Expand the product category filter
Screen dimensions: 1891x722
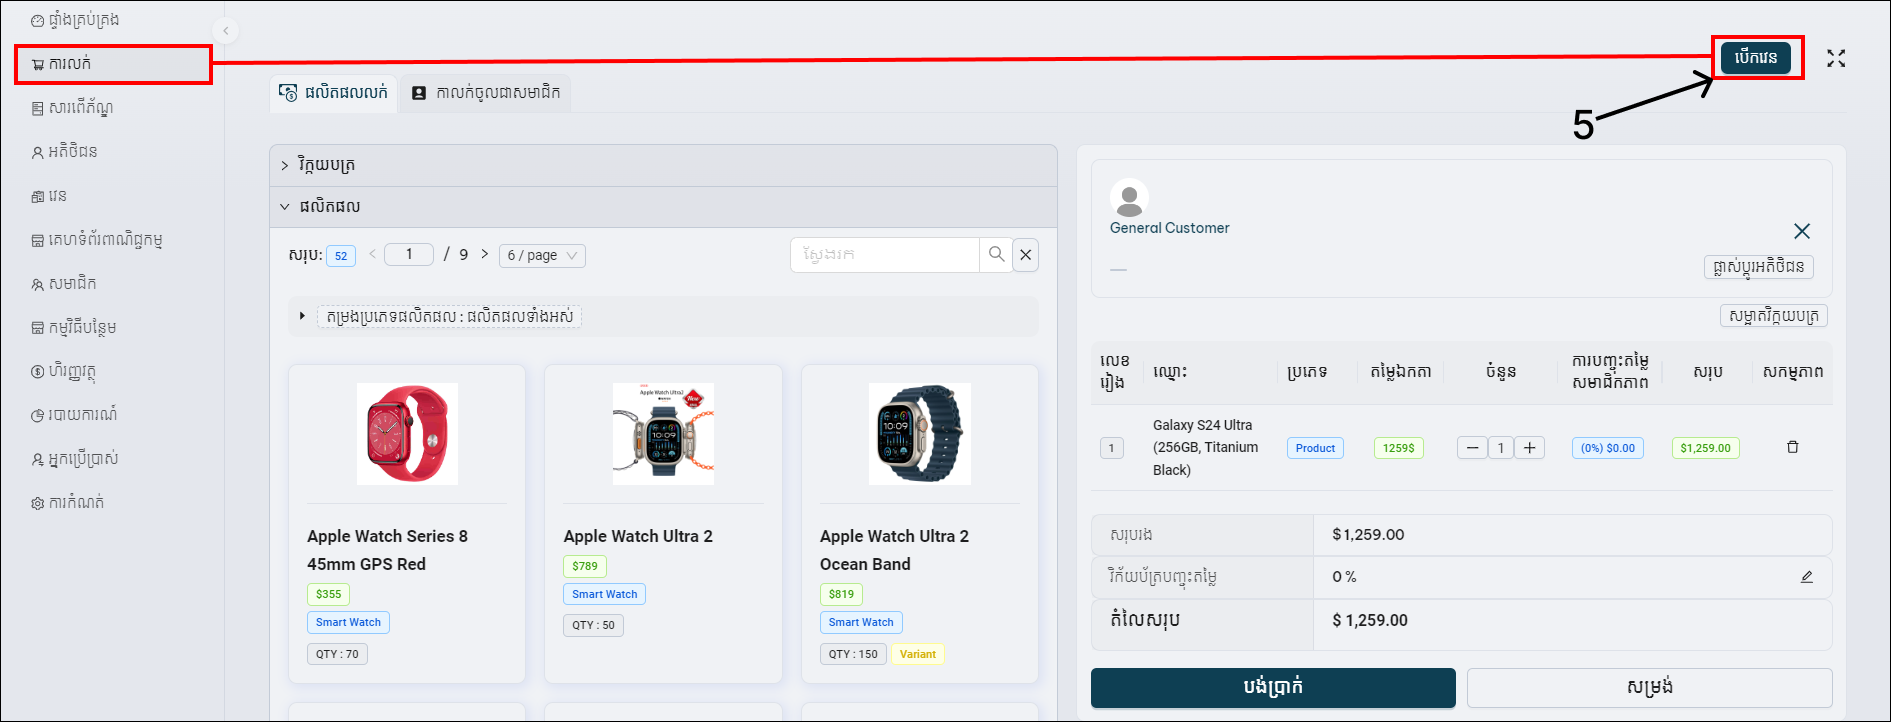(x=302, y=316)
